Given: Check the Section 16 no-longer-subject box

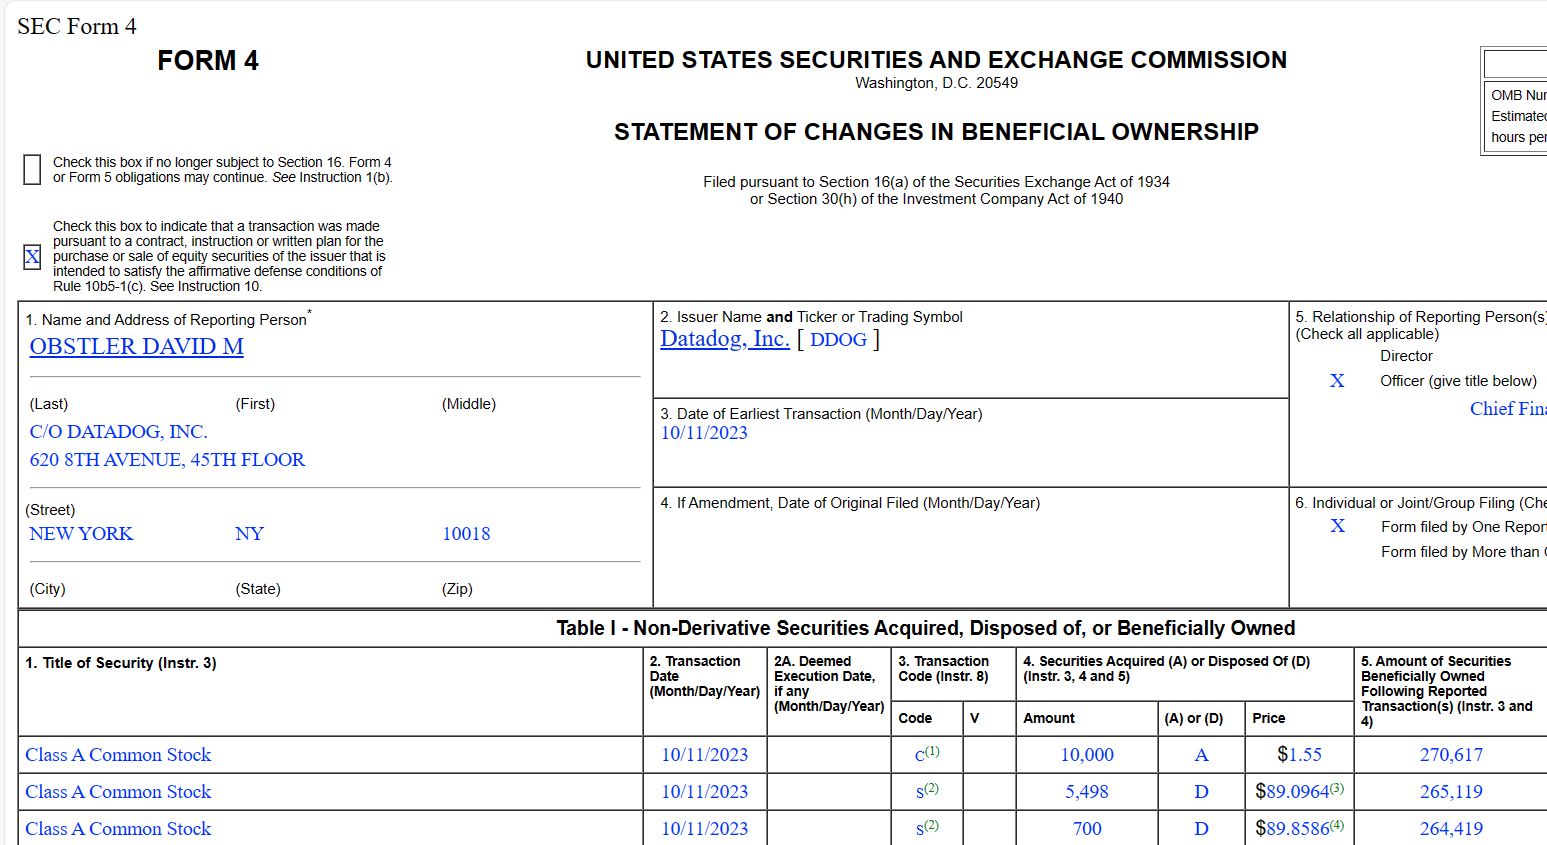Looking at the screenshot, I should pos(32,170).
